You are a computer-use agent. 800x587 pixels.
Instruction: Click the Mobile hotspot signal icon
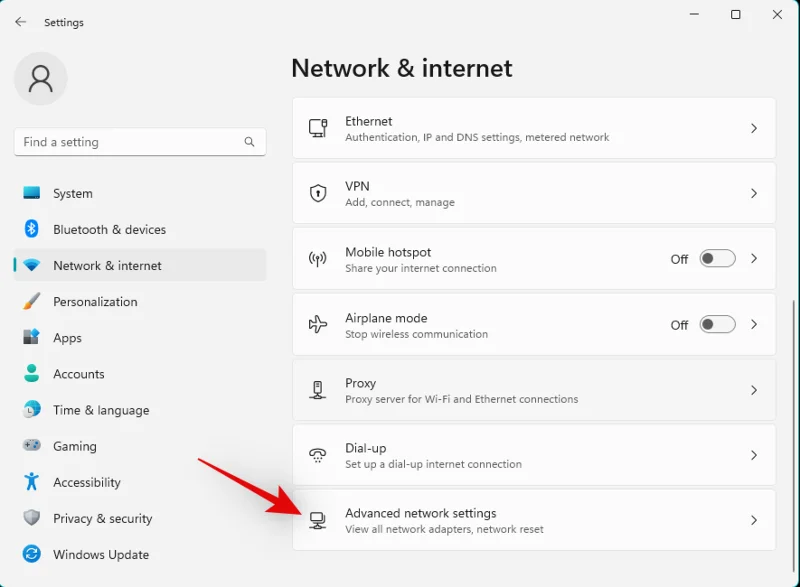pyautogui.click(x=318, y=259)
